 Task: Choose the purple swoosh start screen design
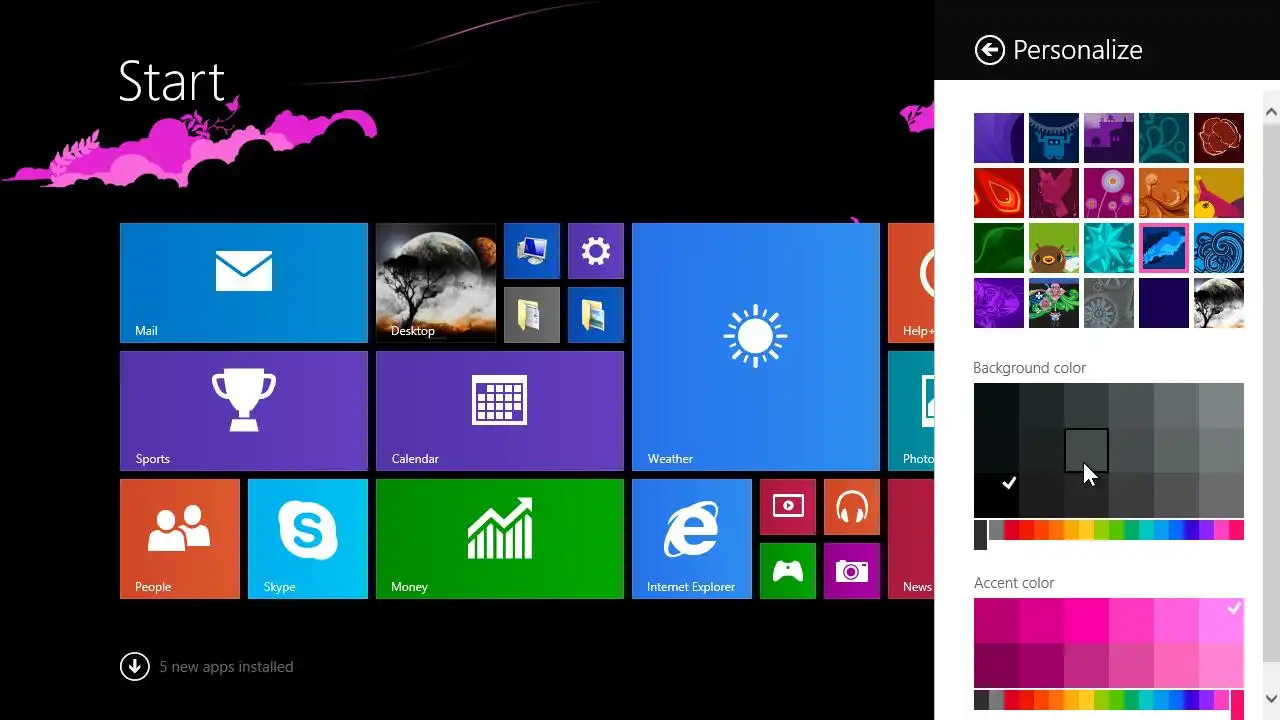click(x=999, y=138)
